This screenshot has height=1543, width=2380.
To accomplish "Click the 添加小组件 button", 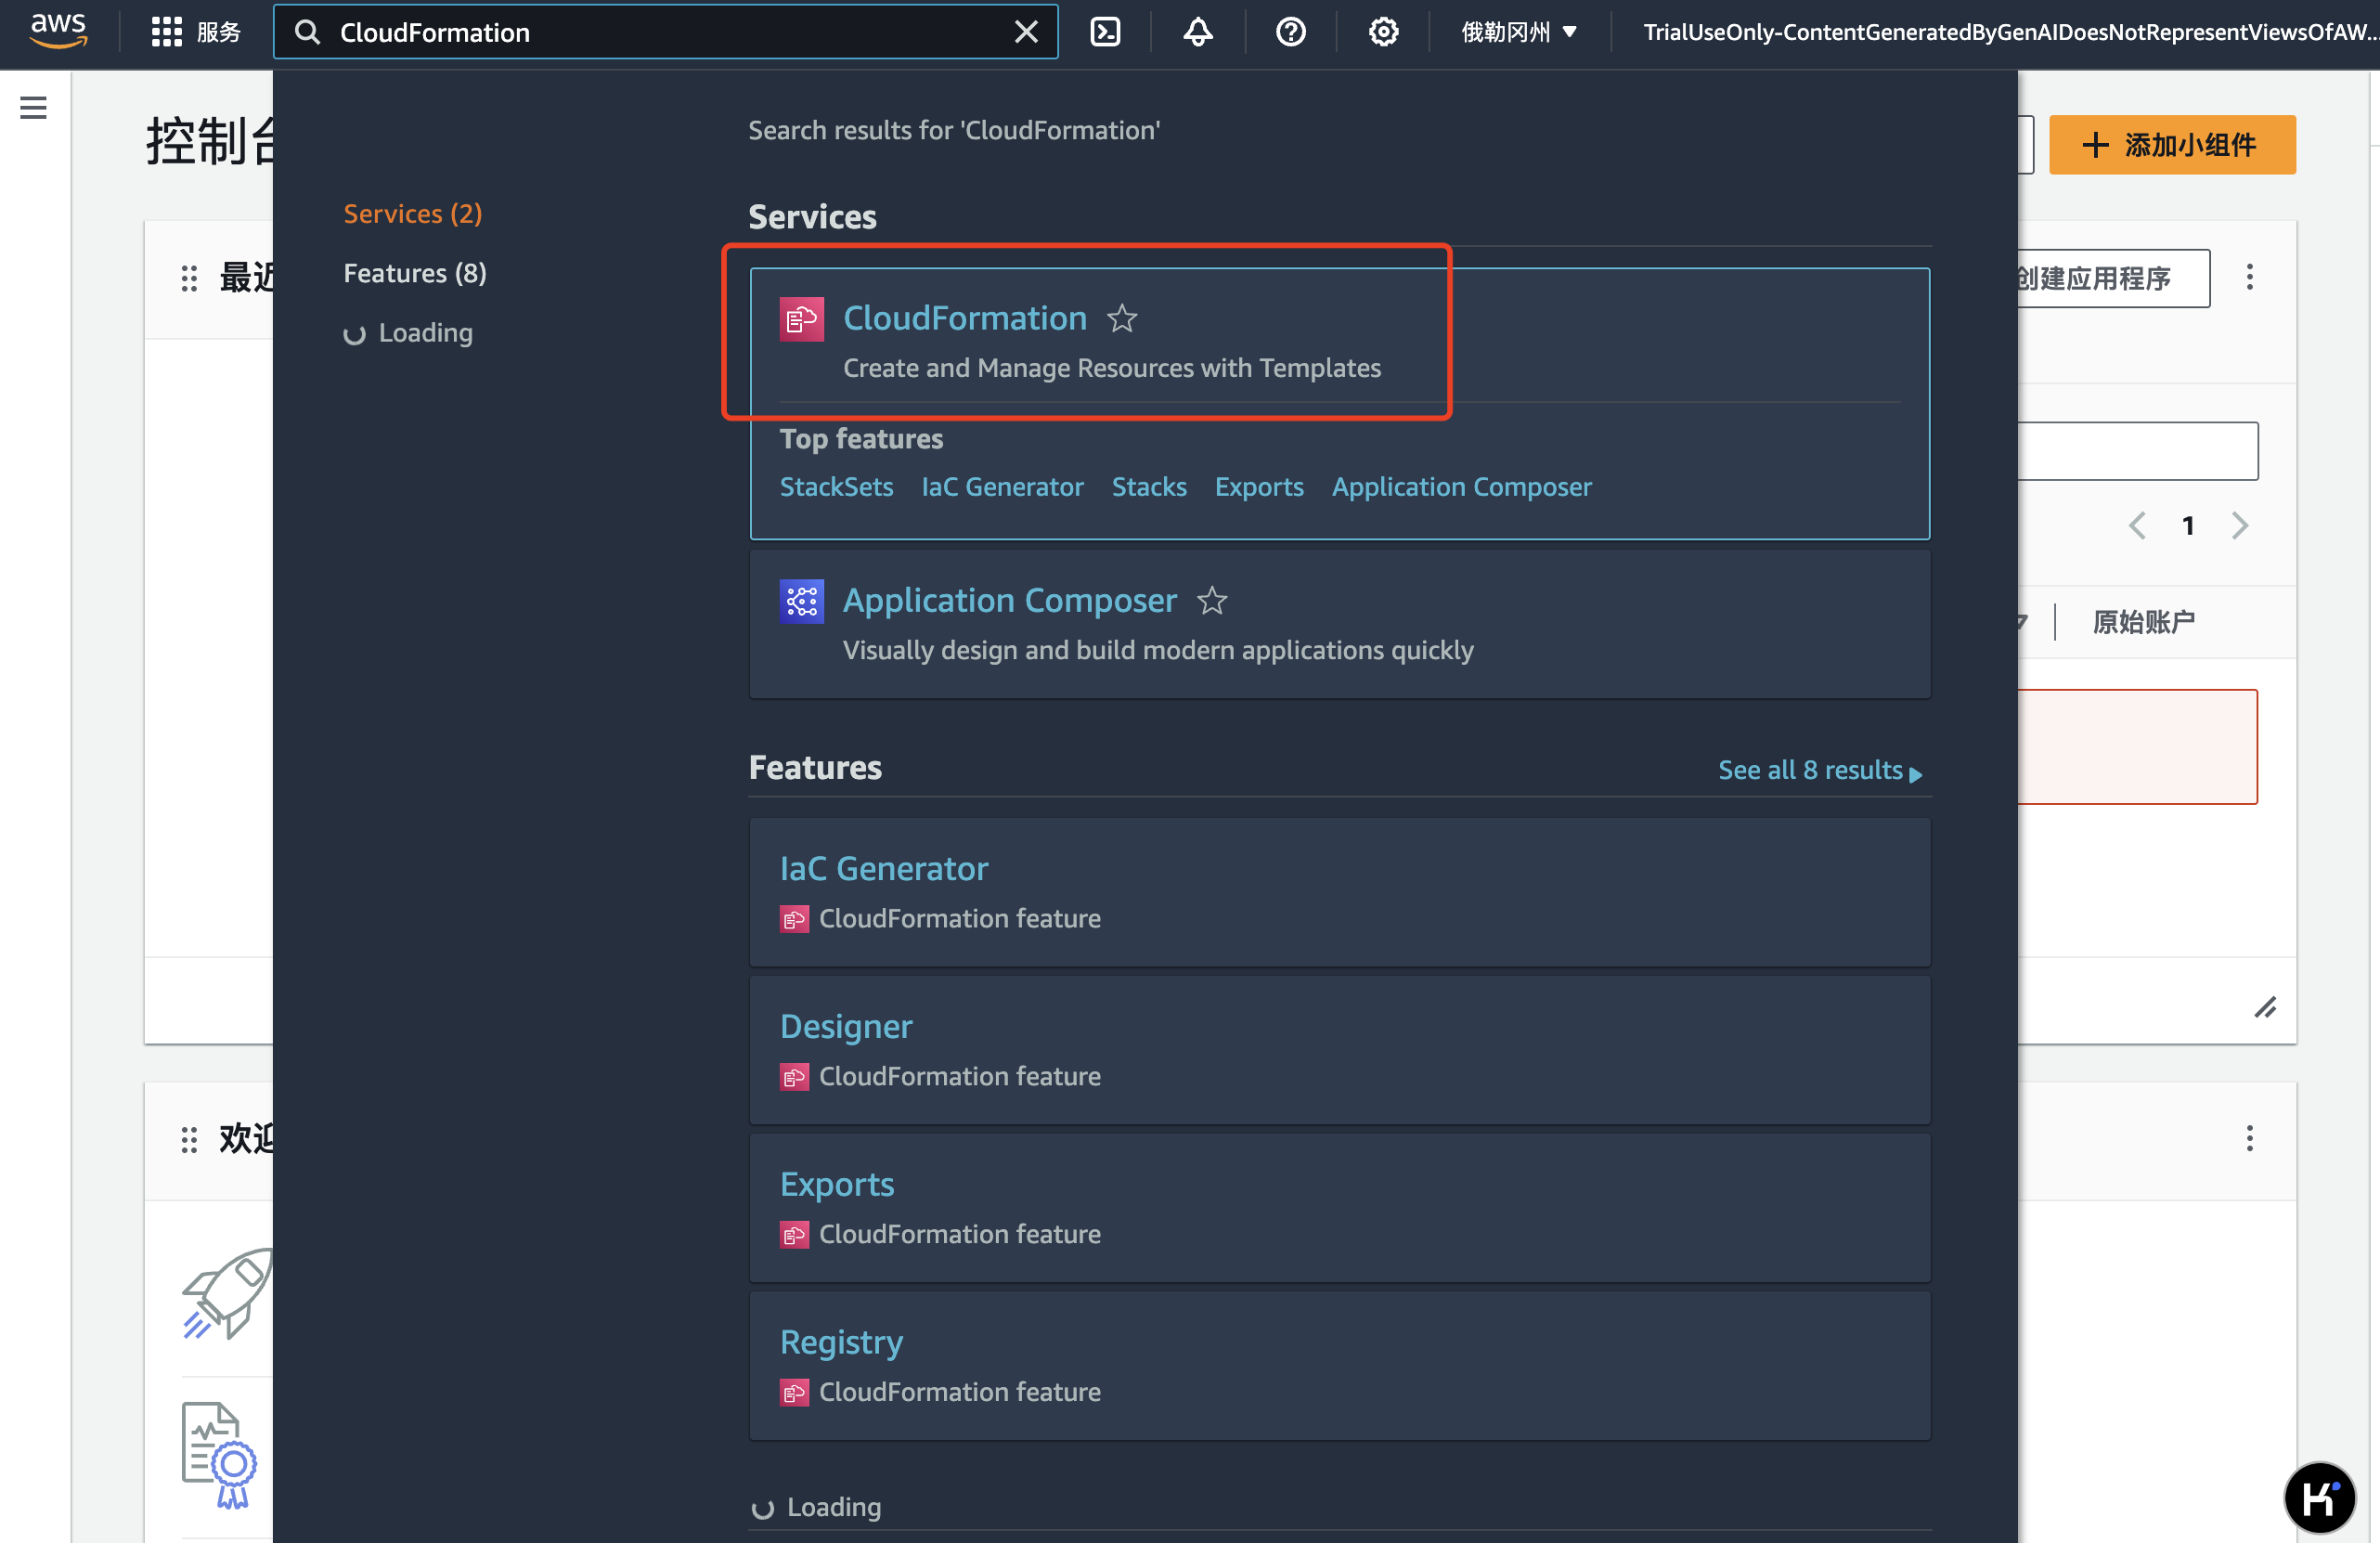I will [2172, 145].
